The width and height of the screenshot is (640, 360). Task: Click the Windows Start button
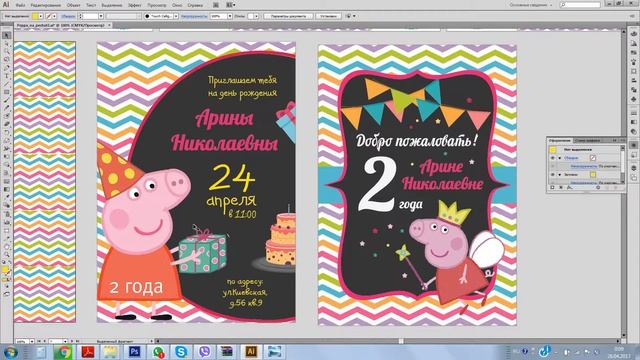[x=10, y=351]
